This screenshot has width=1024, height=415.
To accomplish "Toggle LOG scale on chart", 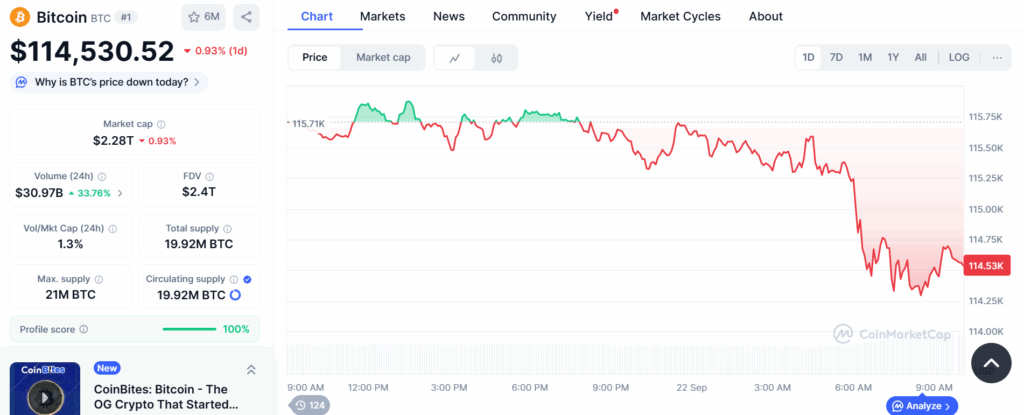I will [959, 58].
